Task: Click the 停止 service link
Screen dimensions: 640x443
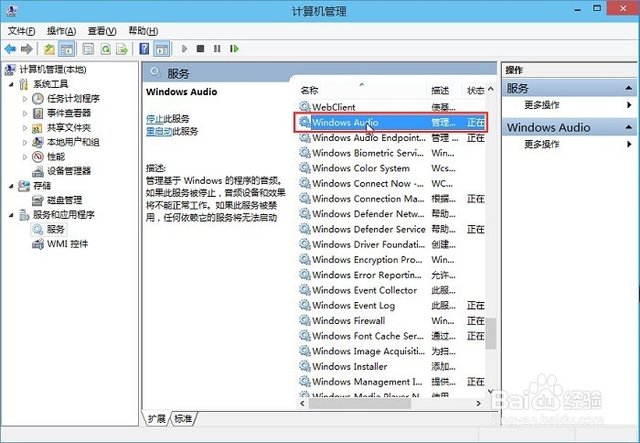Action: point(154,118)
